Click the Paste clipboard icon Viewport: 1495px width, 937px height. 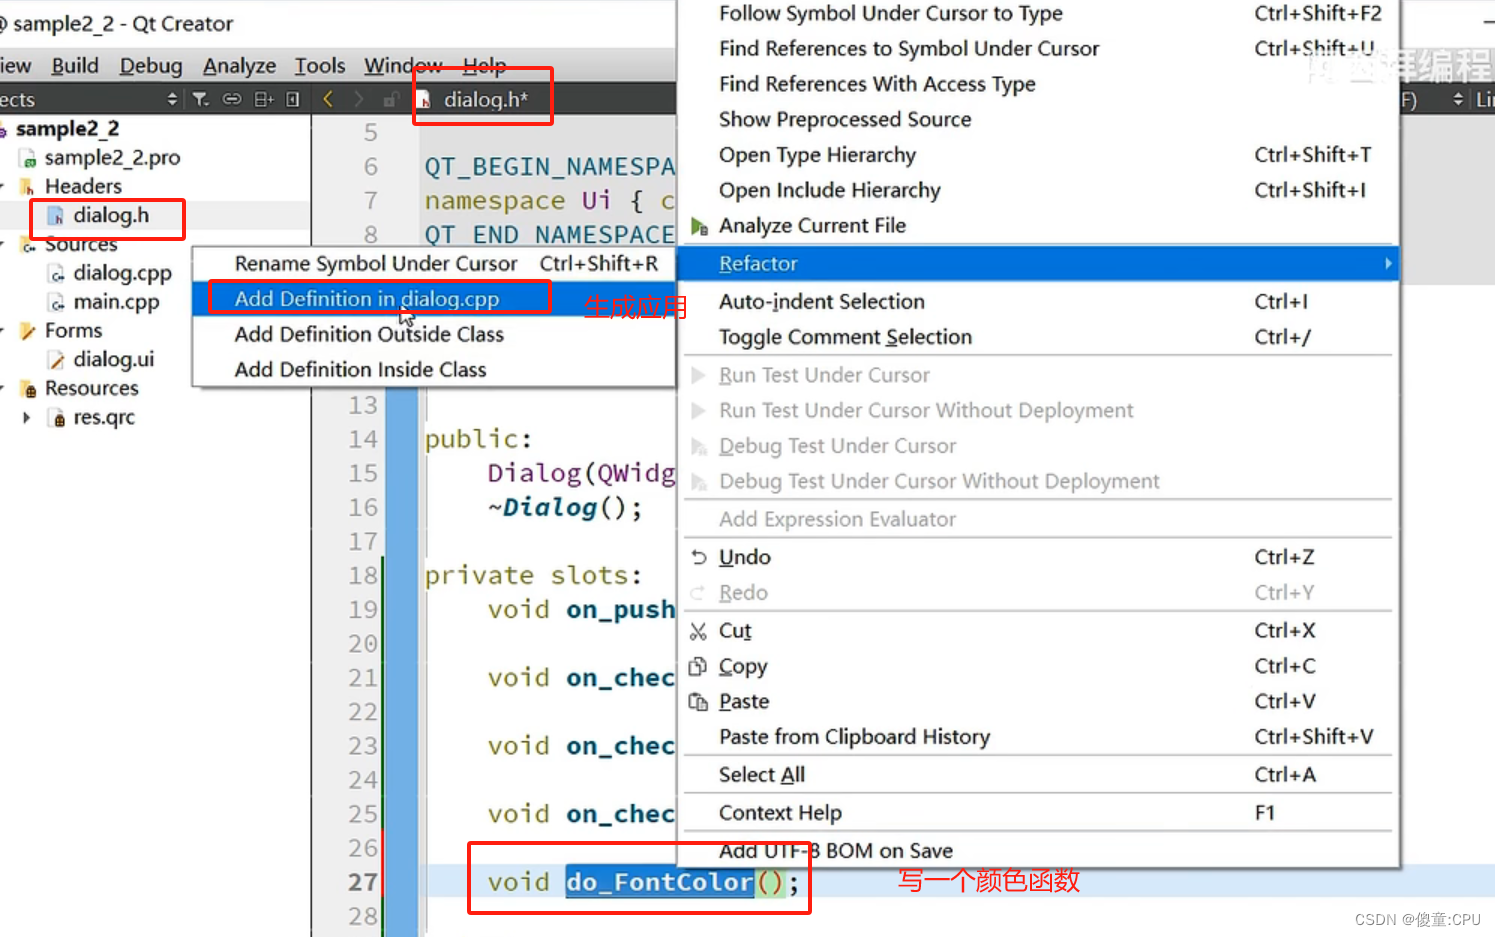pos(698,702)
